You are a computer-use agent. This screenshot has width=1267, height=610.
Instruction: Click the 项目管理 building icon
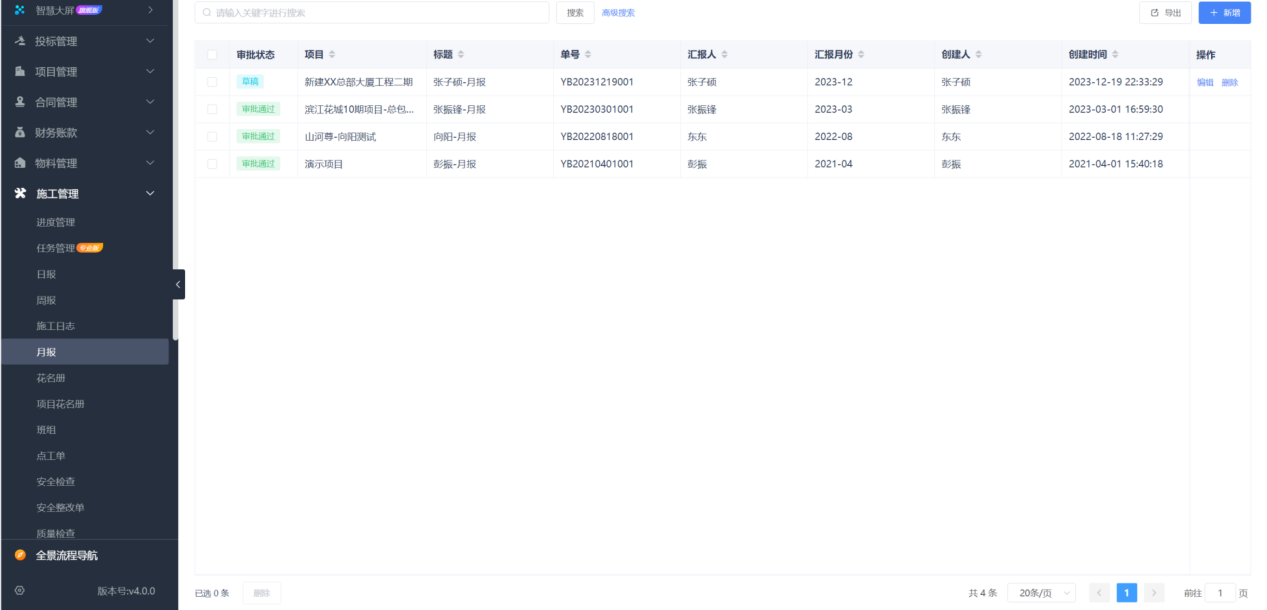pyautogui.click(x=20, y=72)
